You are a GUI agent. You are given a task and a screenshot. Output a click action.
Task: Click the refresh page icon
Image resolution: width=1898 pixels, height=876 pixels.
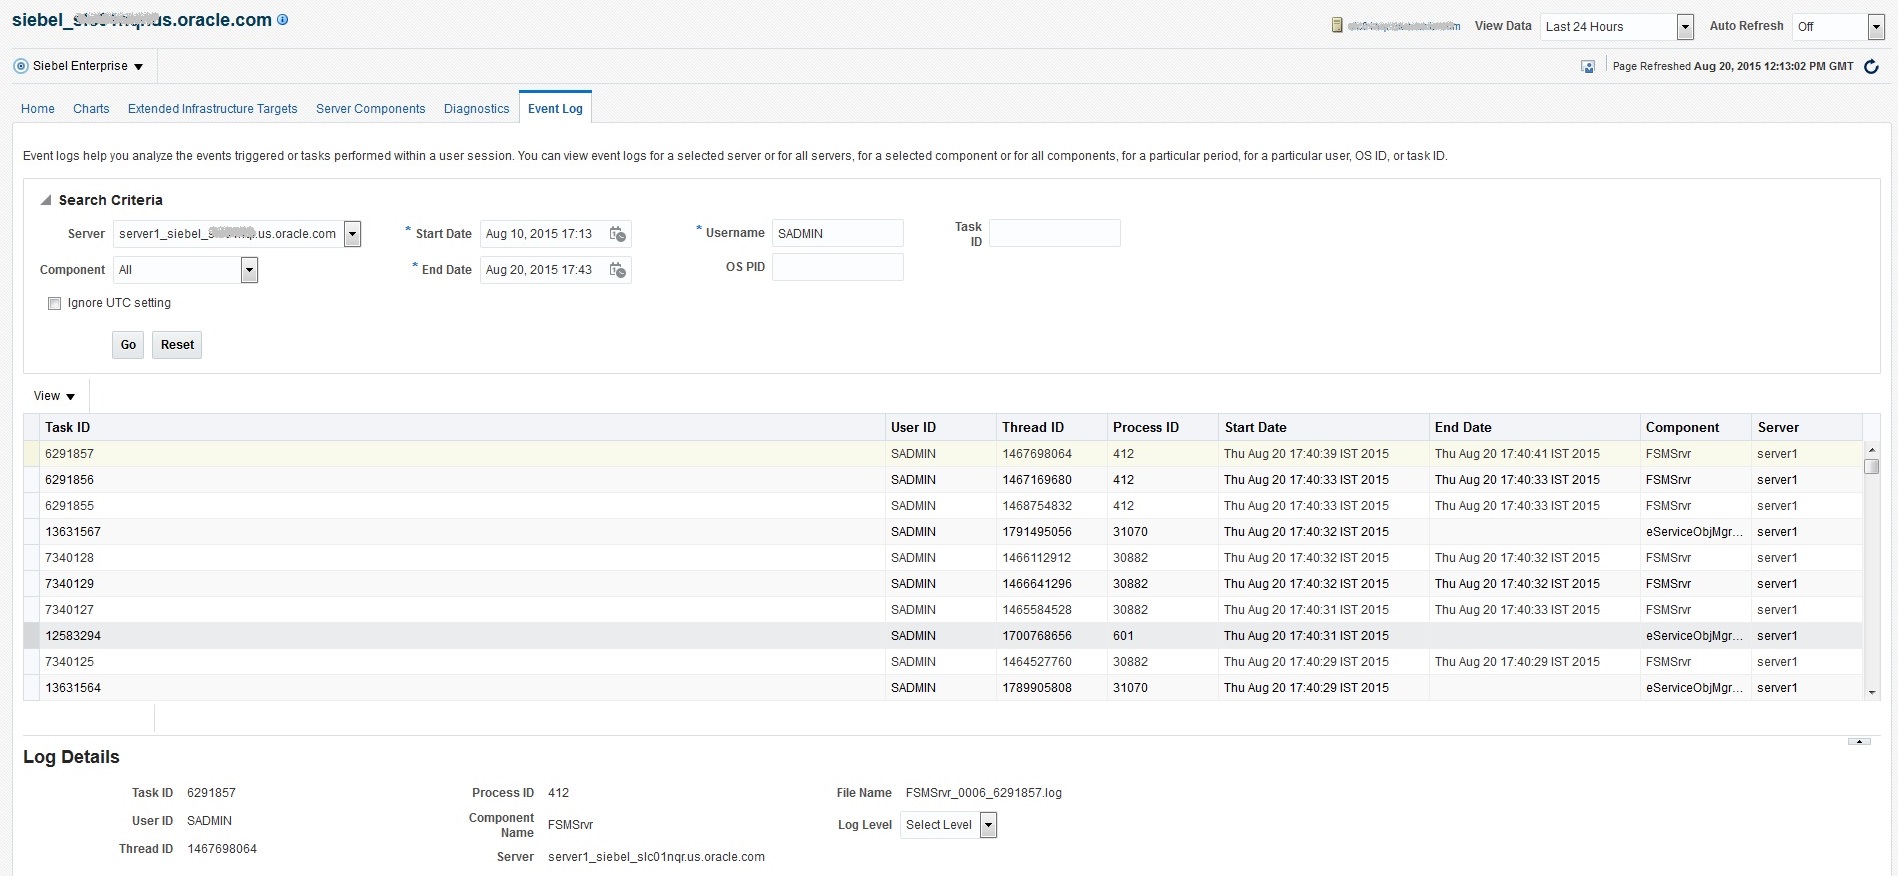coord(1871,66)
